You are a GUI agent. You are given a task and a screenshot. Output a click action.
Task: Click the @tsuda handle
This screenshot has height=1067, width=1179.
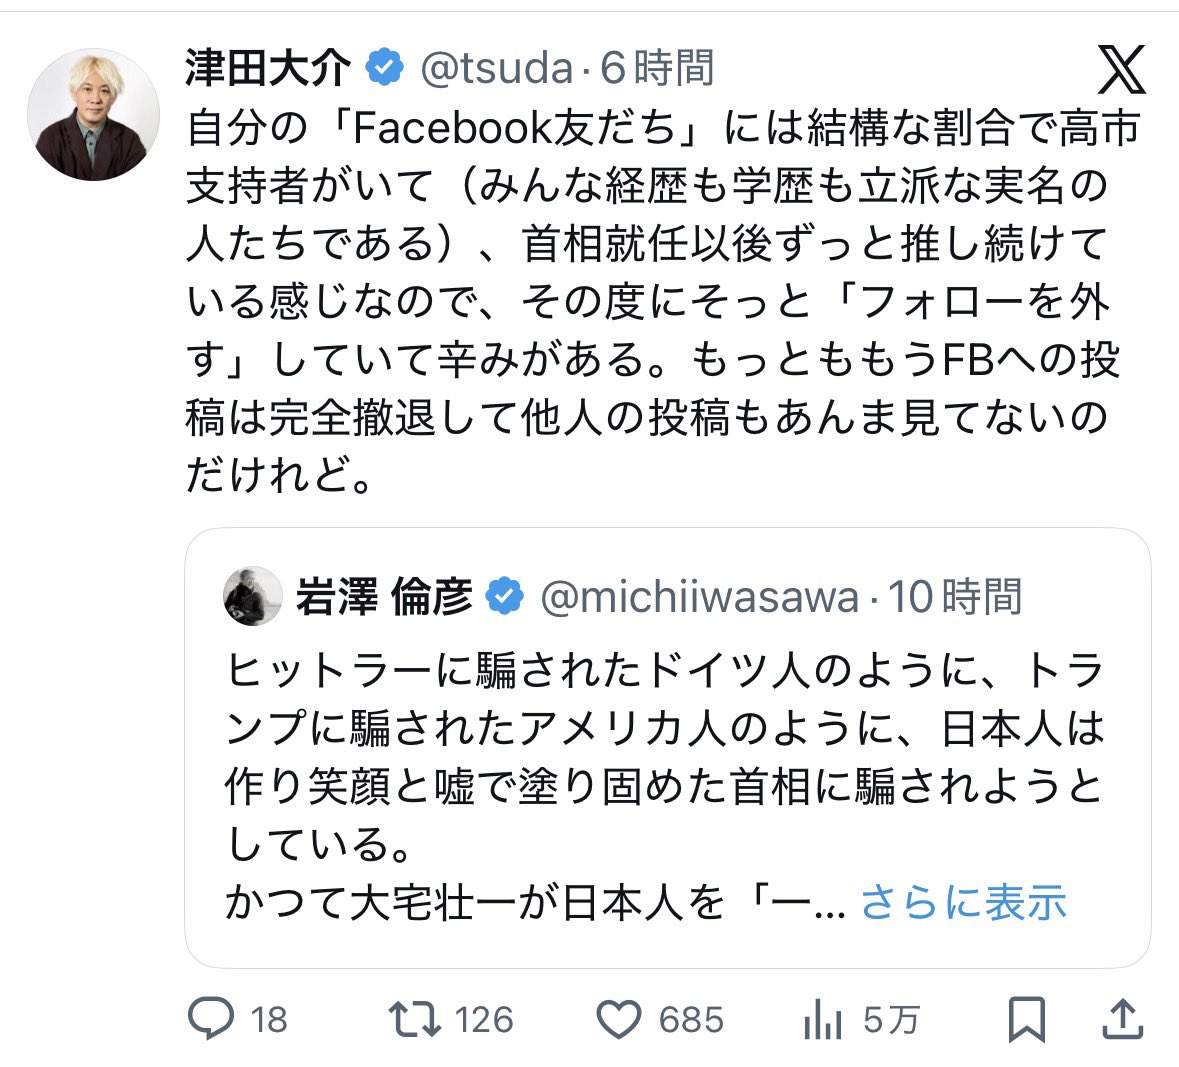tap(497, 69)
